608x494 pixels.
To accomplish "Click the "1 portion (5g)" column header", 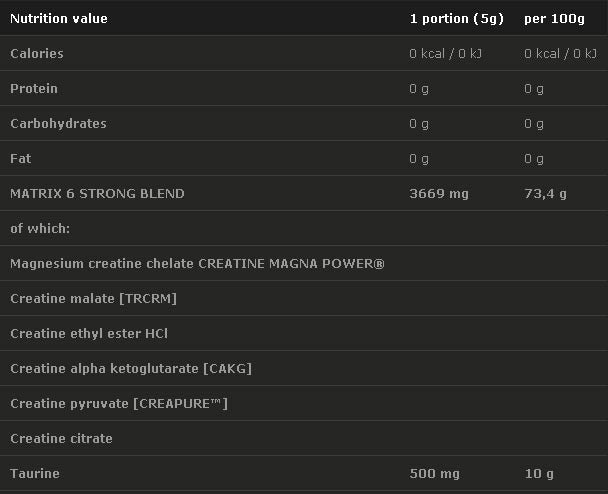I will [x=457, y=18].
